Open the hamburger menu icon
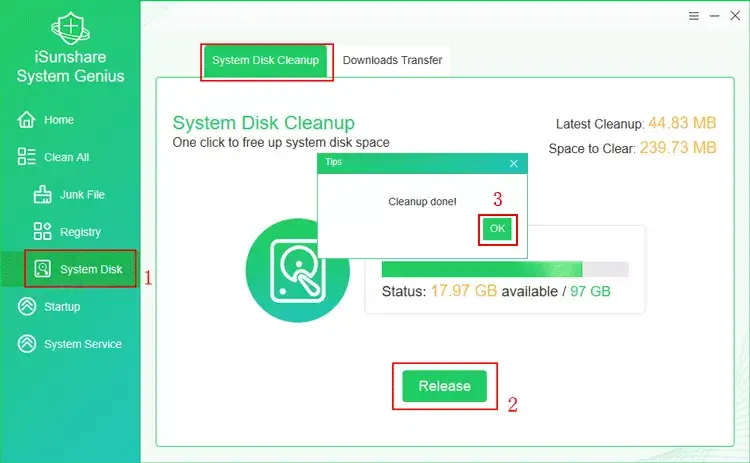Image resolution: width=750 pixels, height=463 pixels. pyautogui.click(x=694, y=16)
